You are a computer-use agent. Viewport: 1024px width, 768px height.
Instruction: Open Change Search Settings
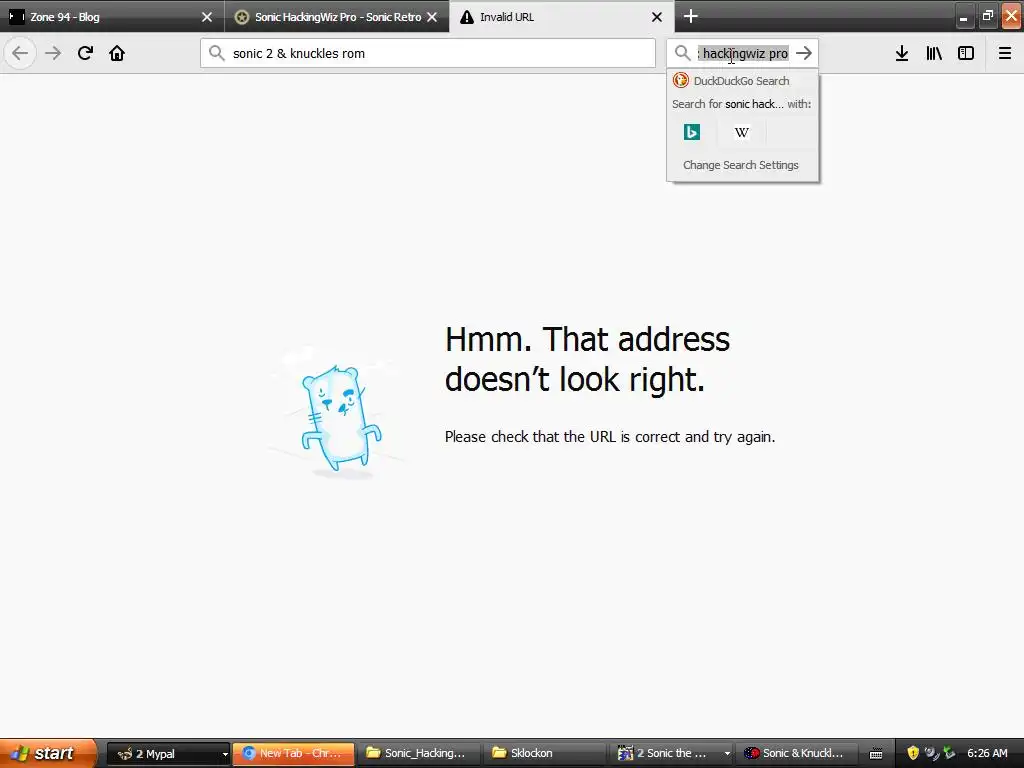[x=741, y=165]
